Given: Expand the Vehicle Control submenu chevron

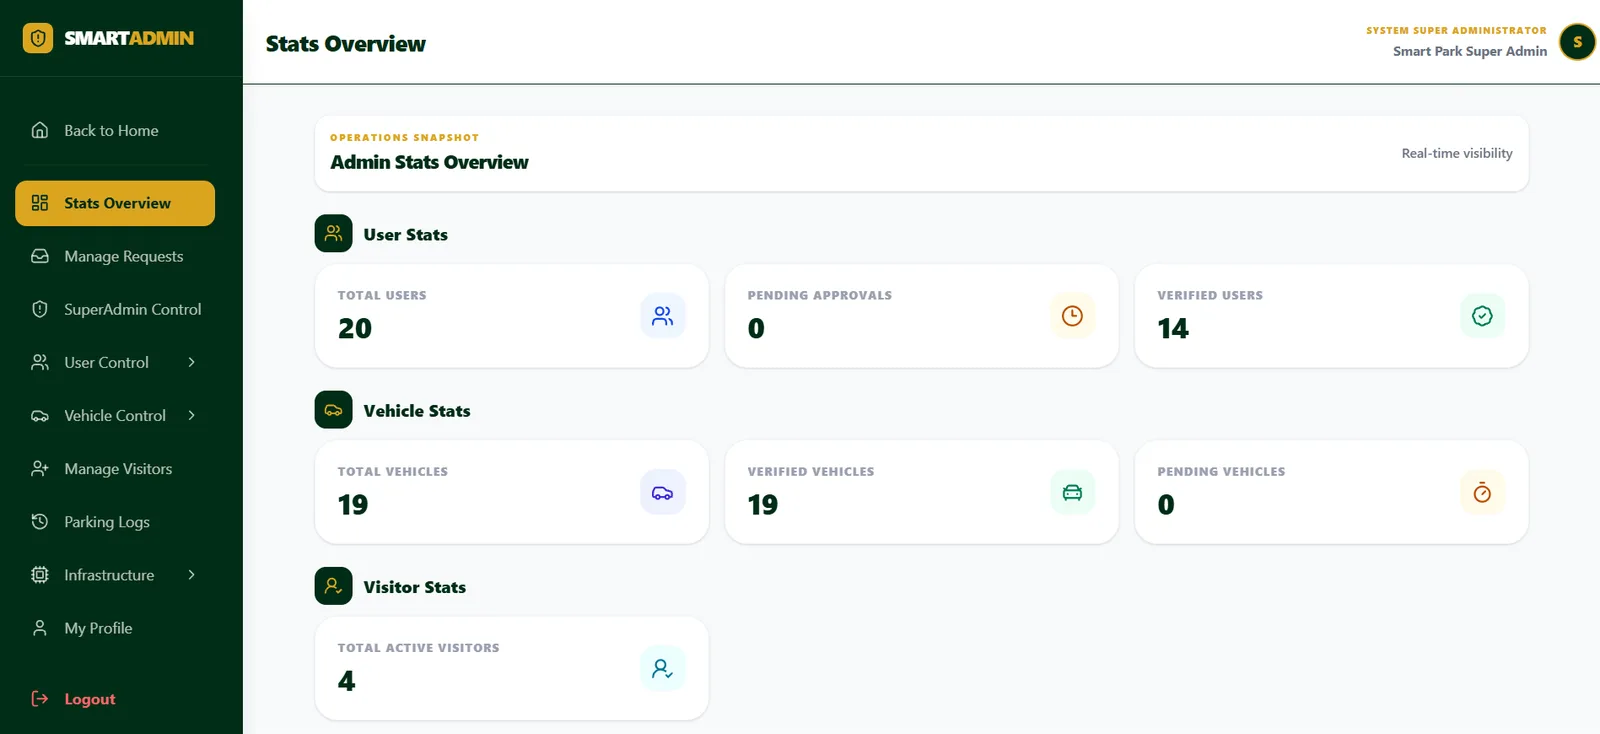Looking at the screenshot, I should [191, 415].
